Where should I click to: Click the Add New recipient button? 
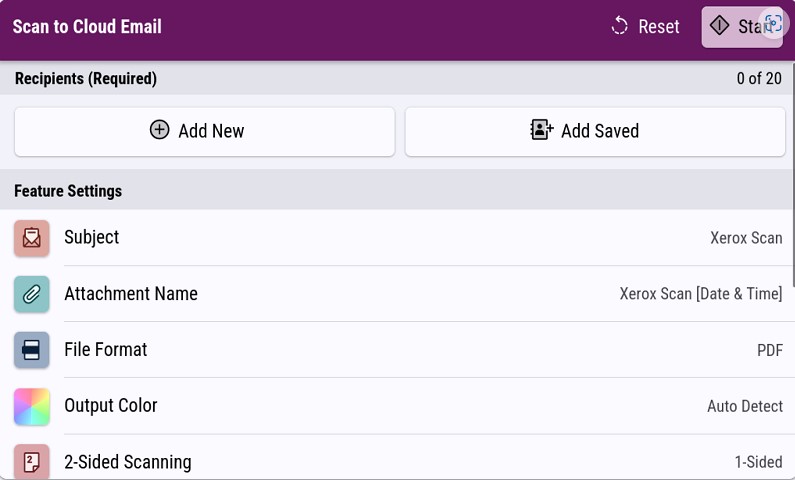tap(204, 131)
